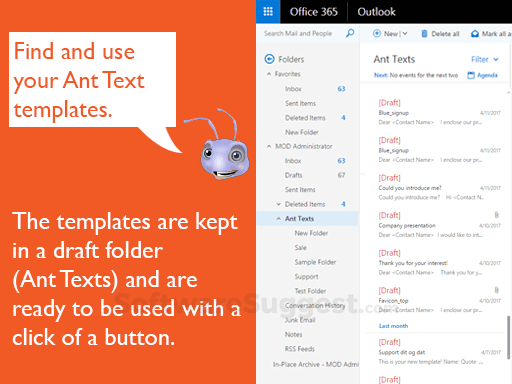
Task: Collapse folder pane with Folders back arrow
Action: click(269, 59)
